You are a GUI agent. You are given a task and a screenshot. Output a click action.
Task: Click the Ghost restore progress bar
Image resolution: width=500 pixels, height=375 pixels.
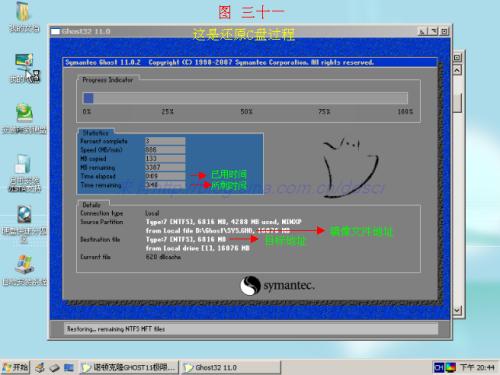pos(245,98)
